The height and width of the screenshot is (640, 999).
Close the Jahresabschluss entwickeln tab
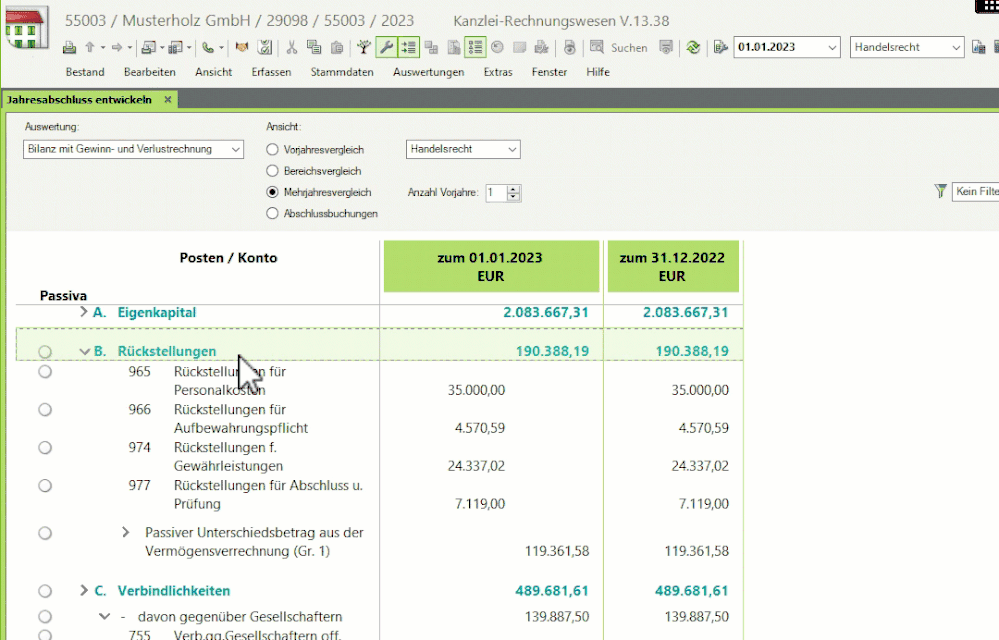(168, 99)
